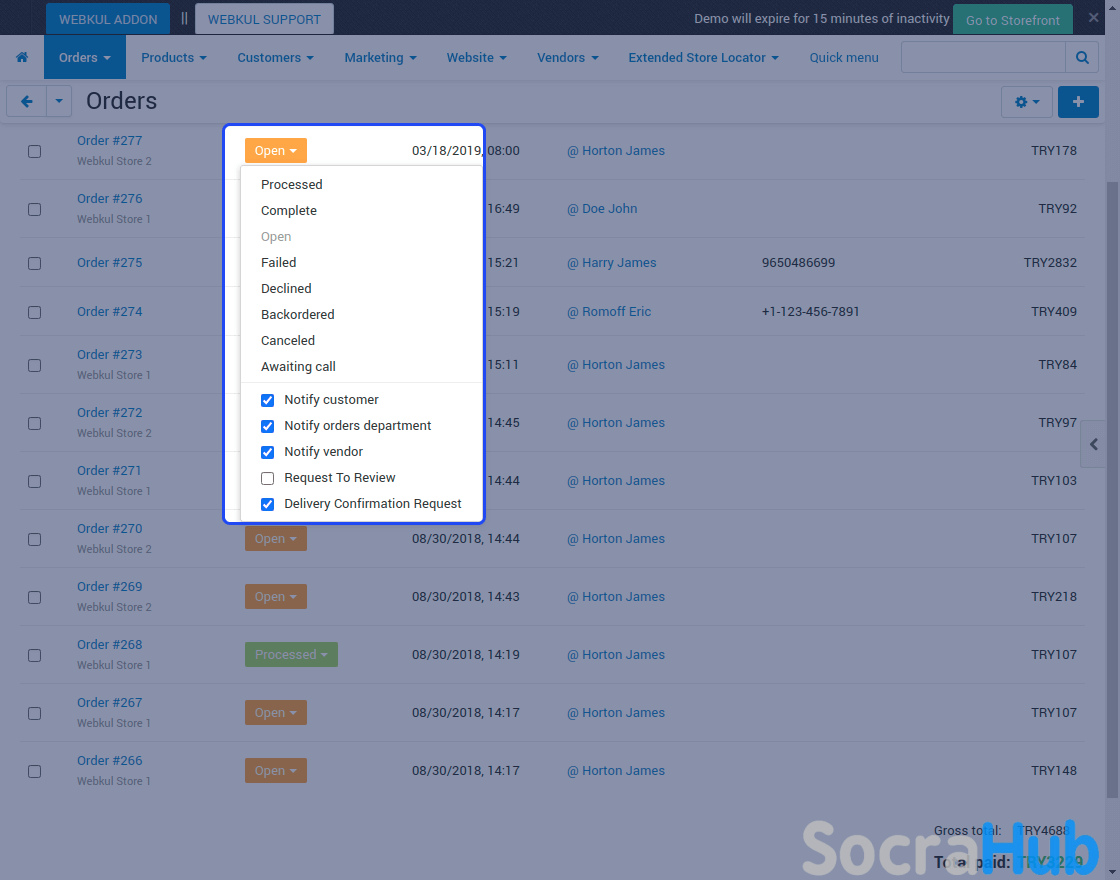
Task: Close the demo banner with X
Action: point(1094,18)
